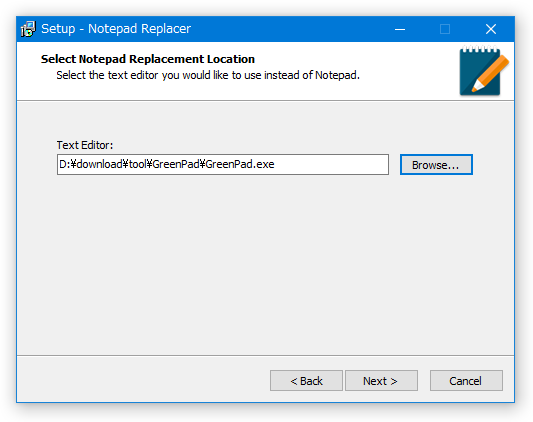Screen dimensions: 533x422
Task: Return with the < Back button
Action: (306, 381)
